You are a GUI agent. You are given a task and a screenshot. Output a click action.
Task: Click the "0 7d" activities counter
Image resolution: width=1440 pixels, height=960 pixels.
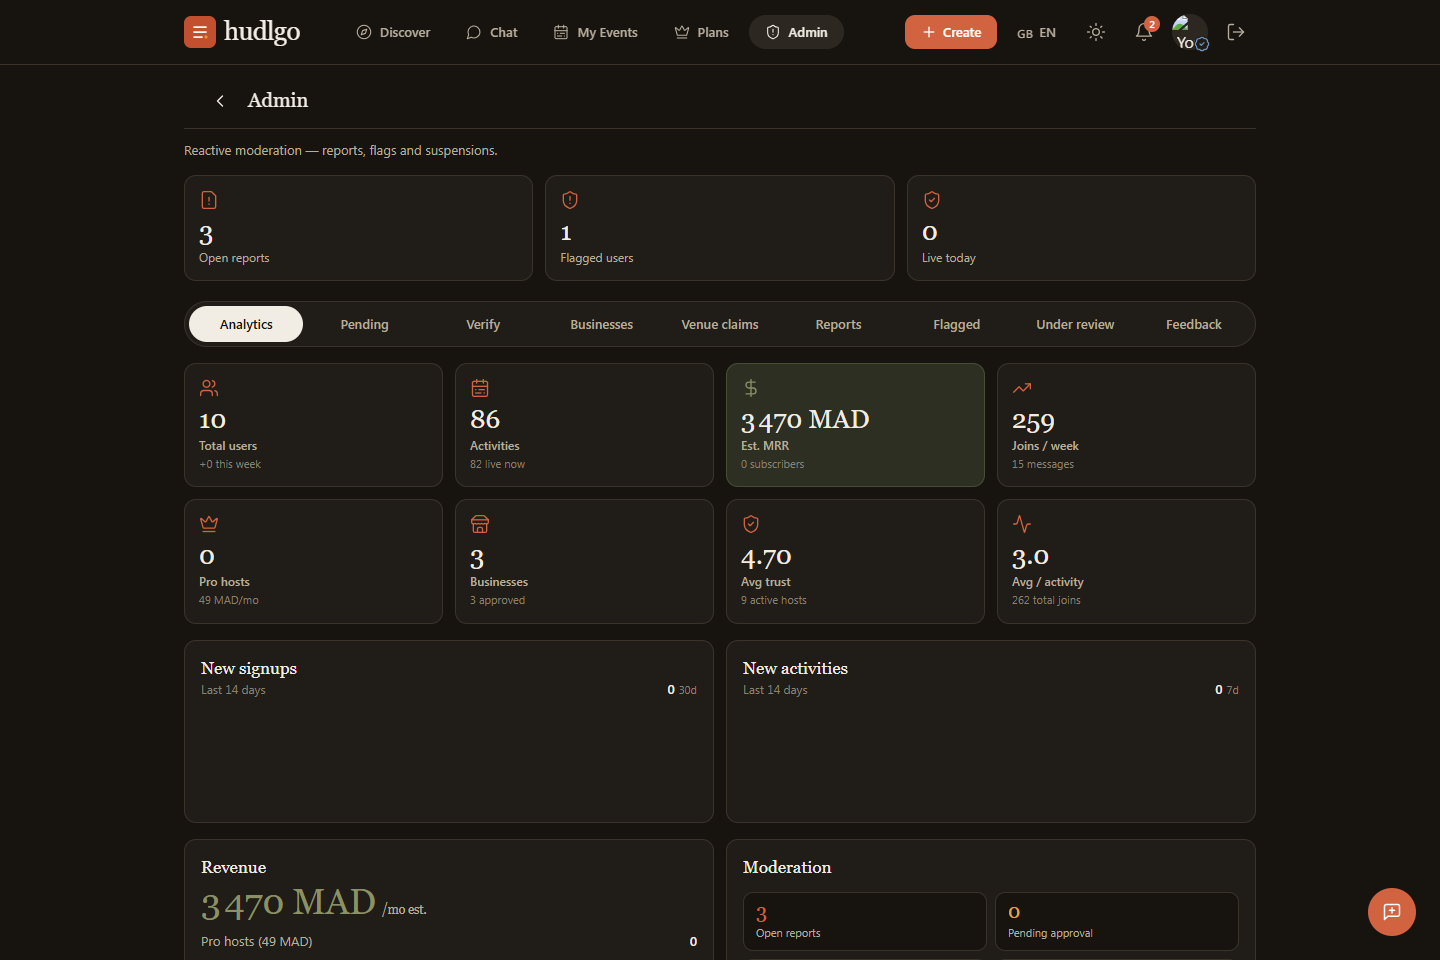tap(1227, 690)
